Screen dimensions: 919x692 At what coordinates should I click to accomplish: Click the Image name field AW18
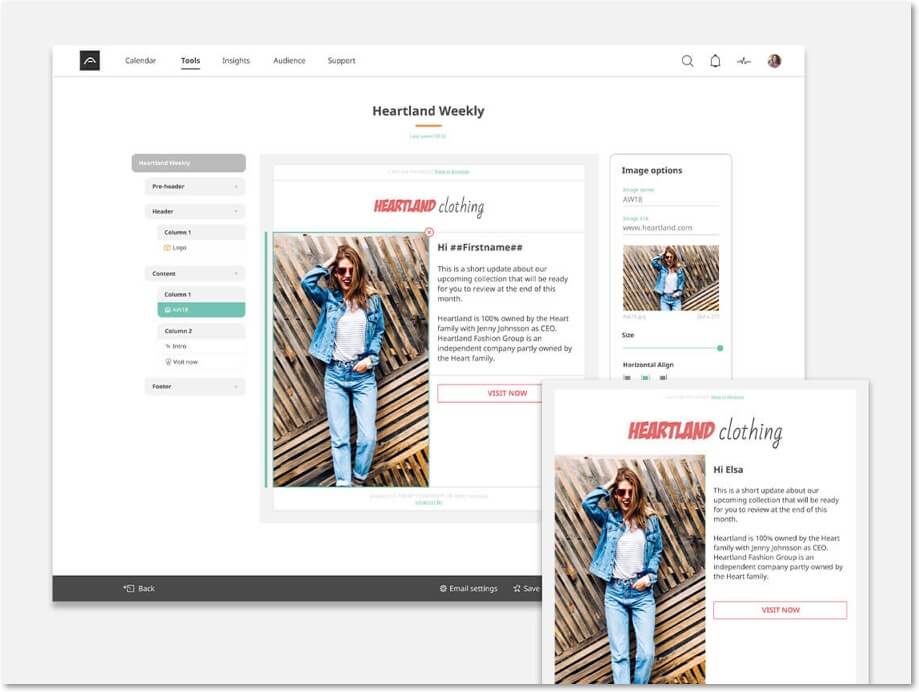click(x=670, y=199)
